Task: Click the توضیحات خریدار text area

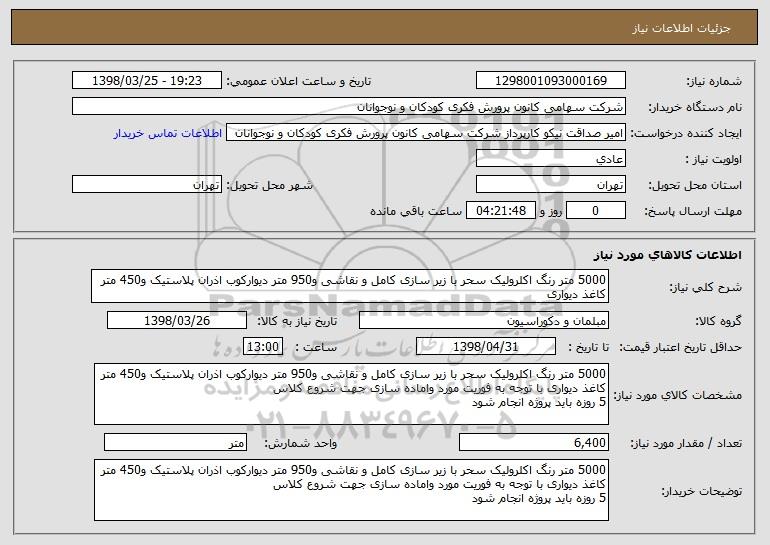Action: (x=351, y=490)
